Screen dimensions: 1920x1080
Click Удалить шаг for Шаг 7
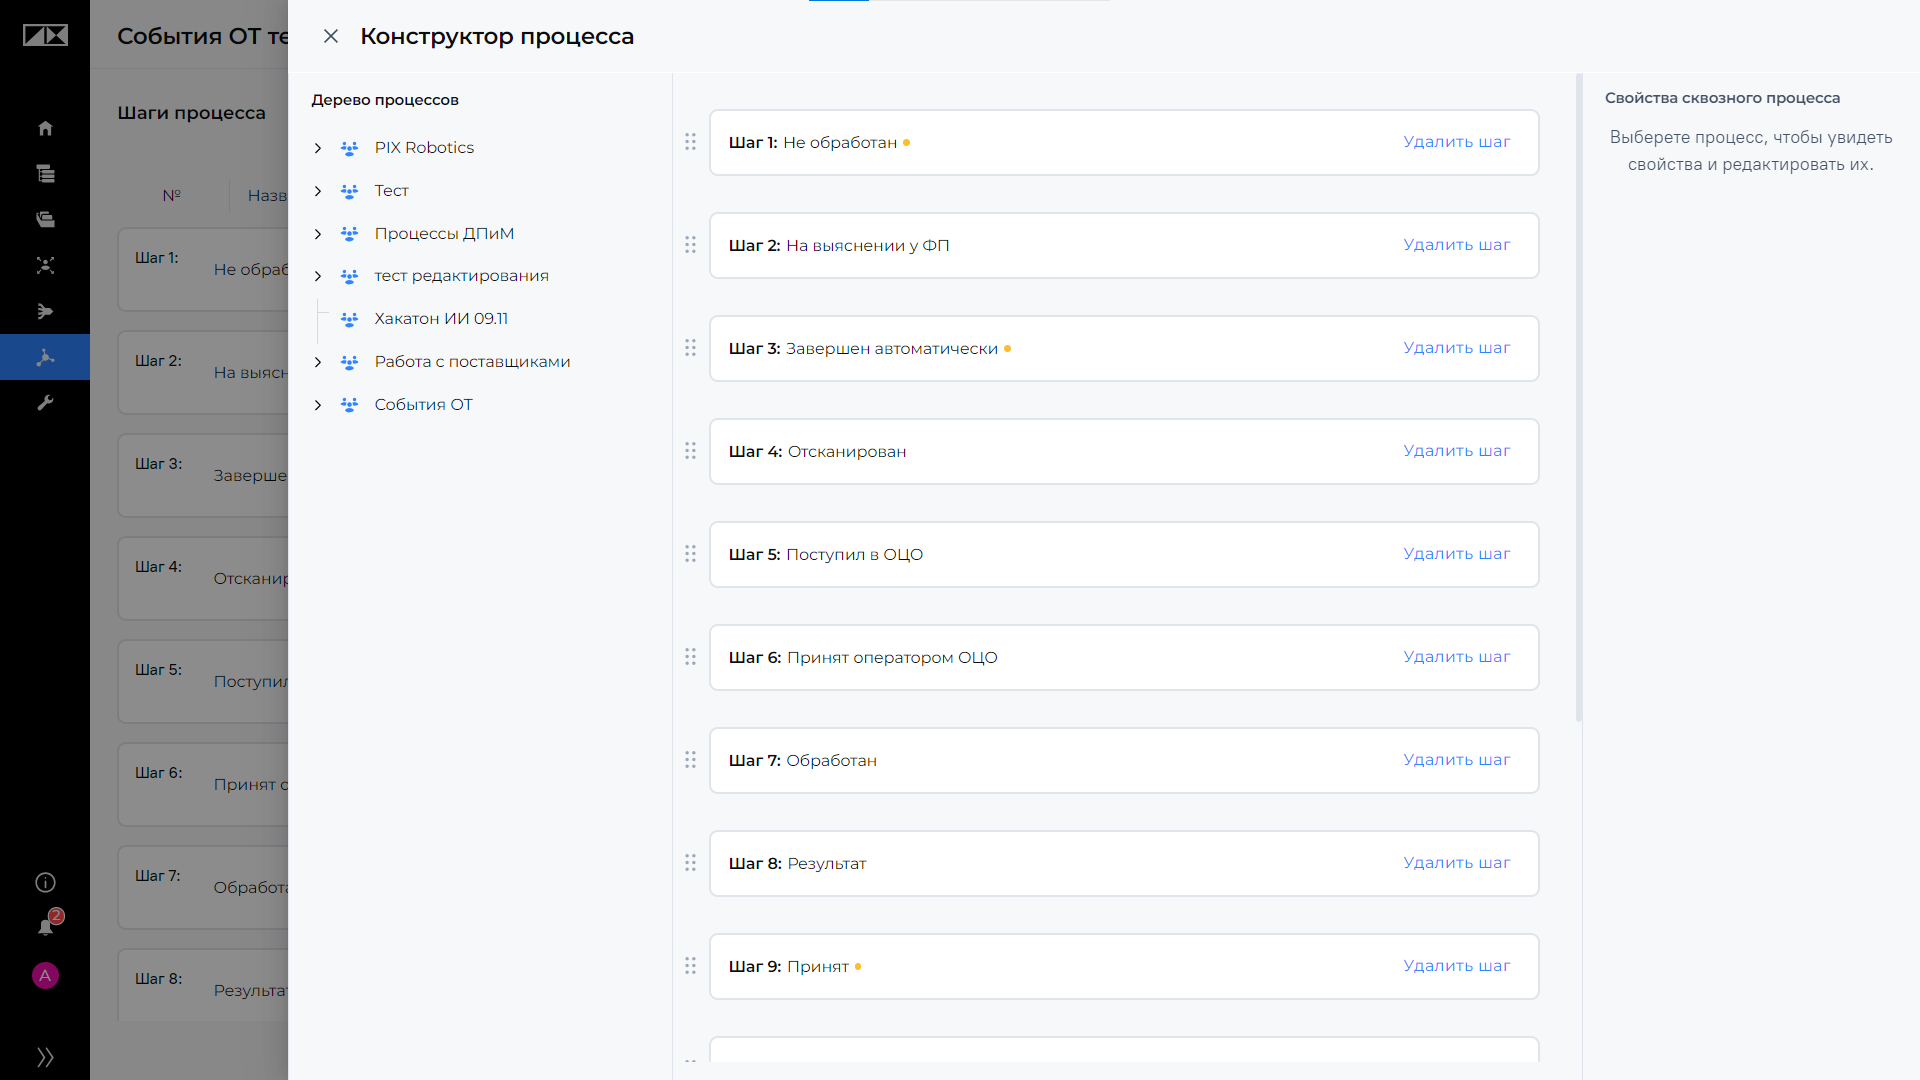[1456, 760]
